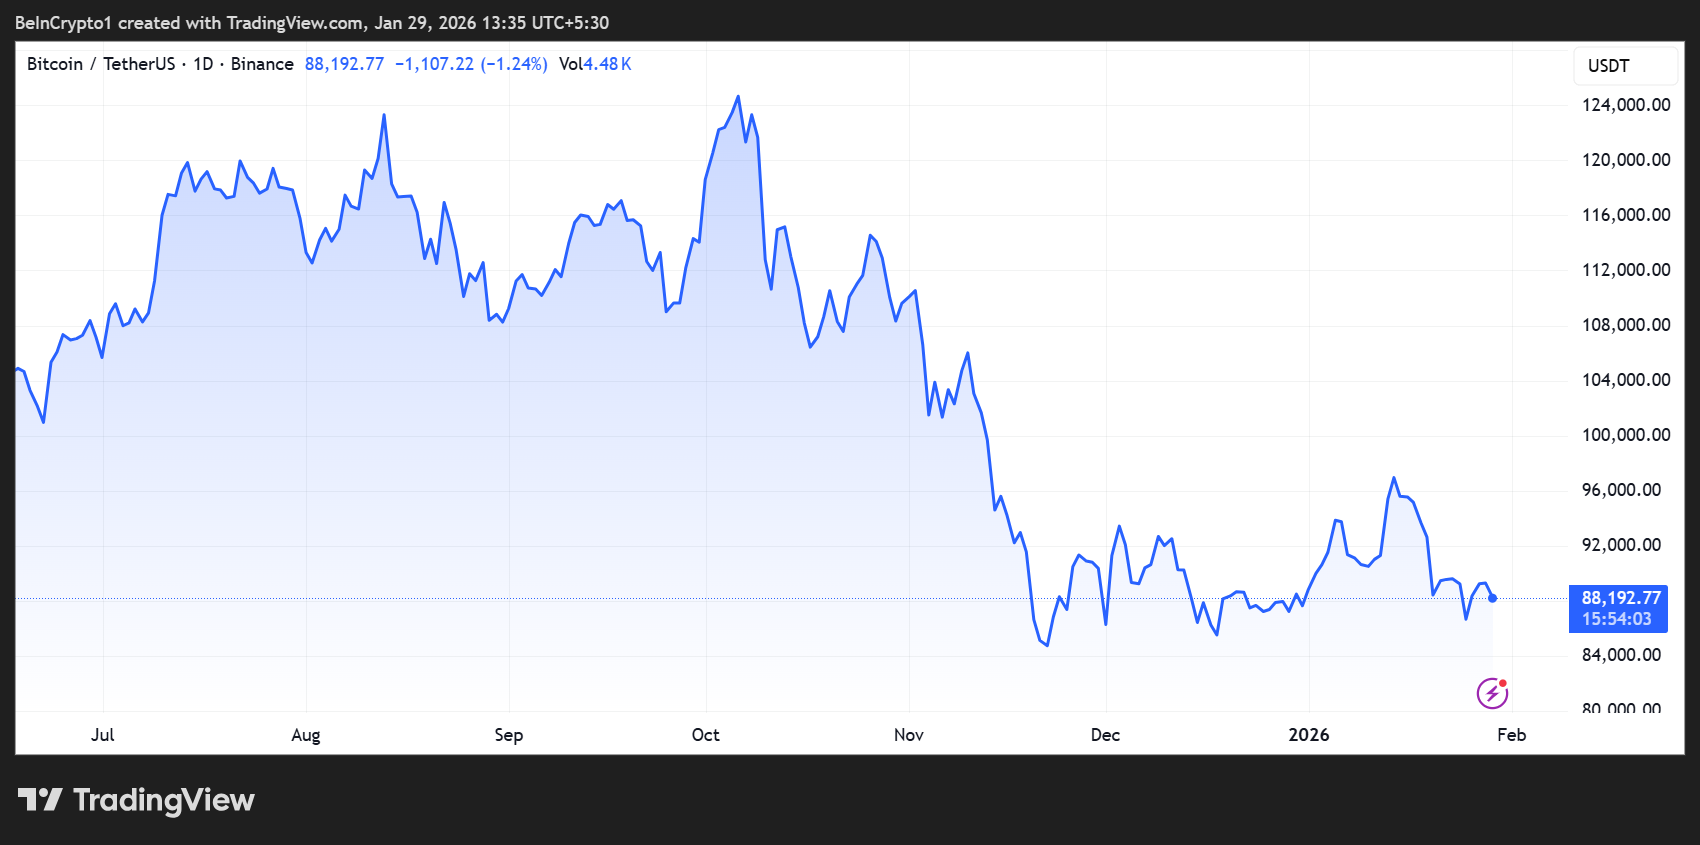Click the Binance exchange label
The width and height of the screenshot is (1700, 845).
coord(262,64)
